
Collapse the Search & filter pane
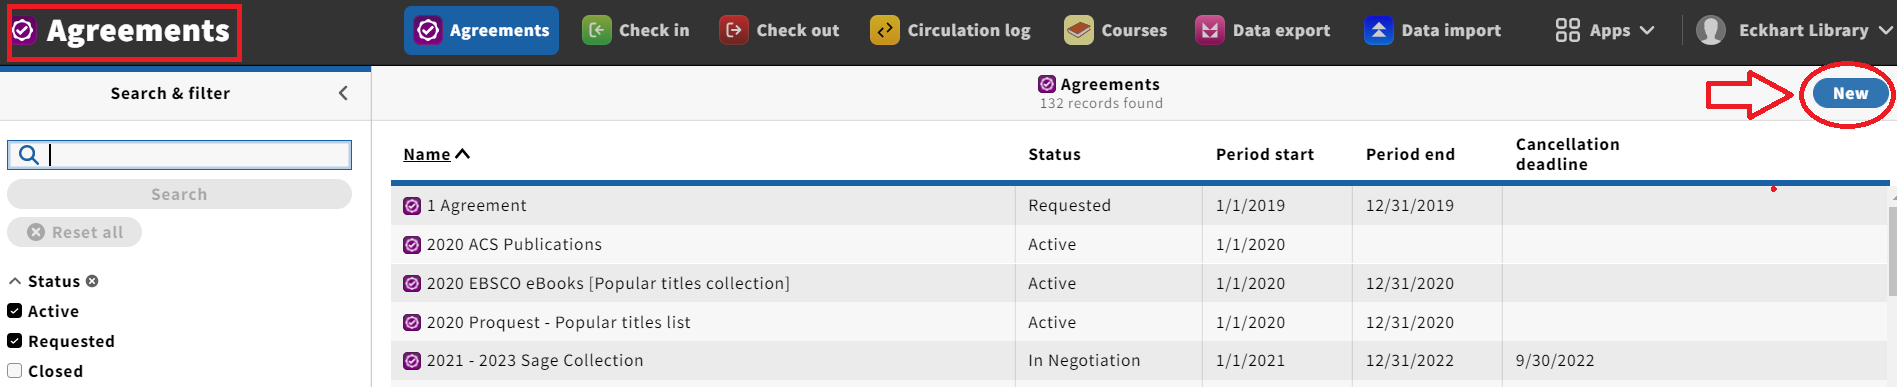pos(343,93)
